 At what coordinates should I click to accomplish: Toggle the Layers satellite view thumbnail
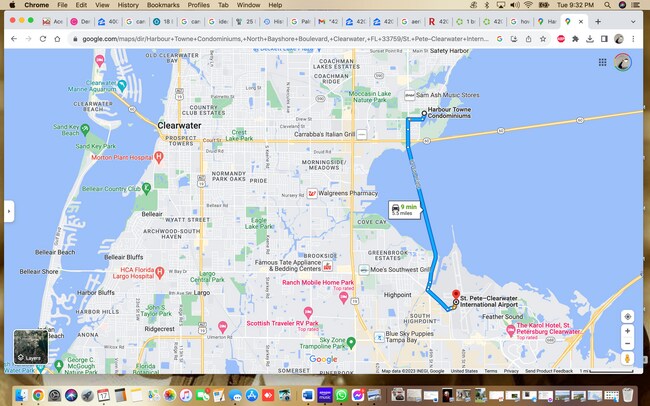tap(30, 346)
